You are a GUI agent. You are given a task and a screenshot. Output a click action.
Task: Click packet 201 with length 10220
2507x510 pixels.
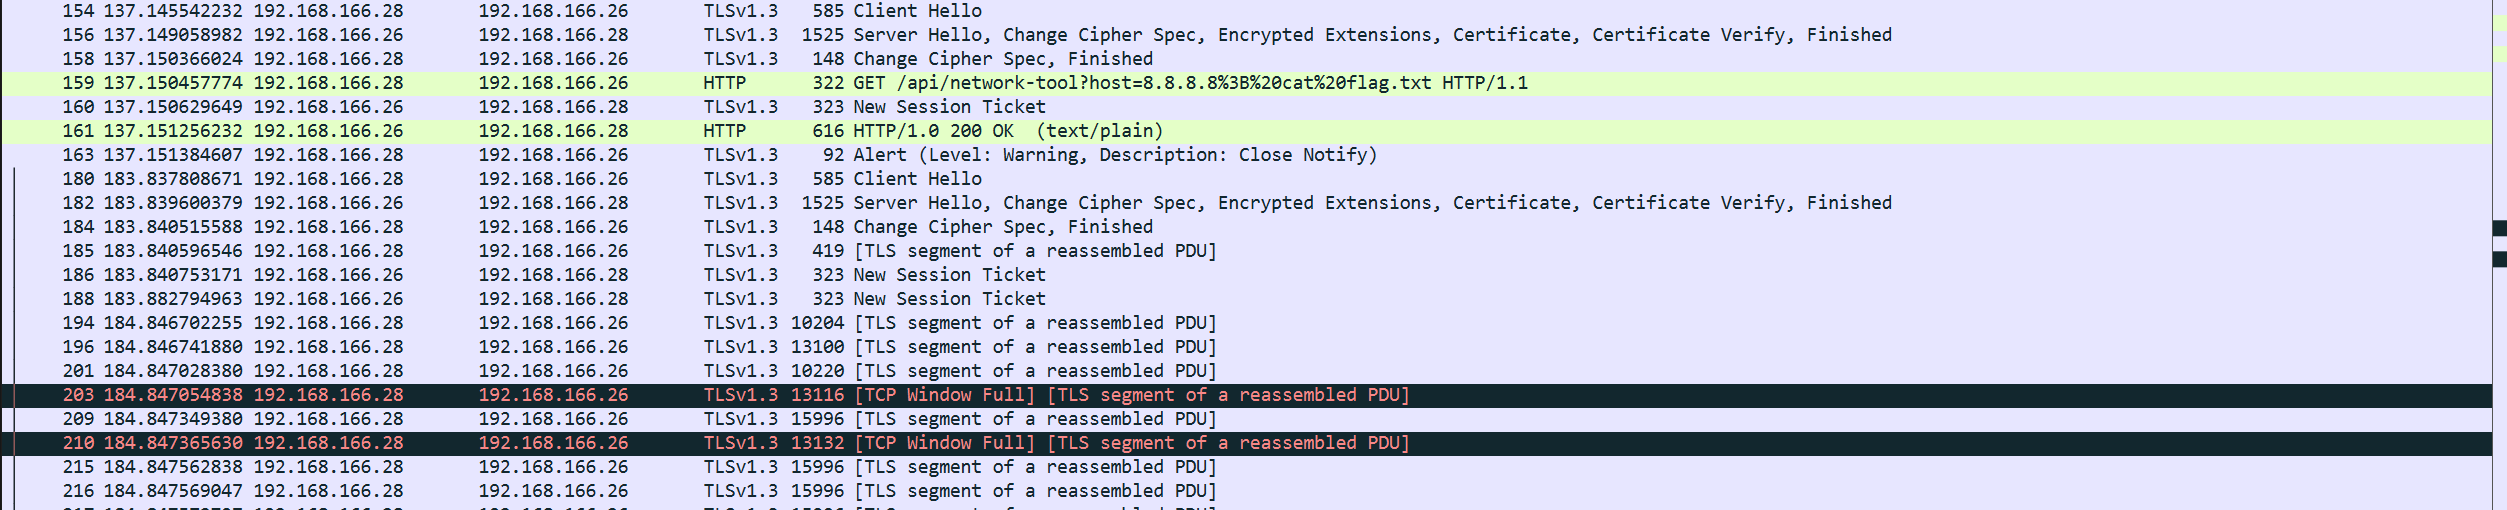click(x=1034, y=371)
